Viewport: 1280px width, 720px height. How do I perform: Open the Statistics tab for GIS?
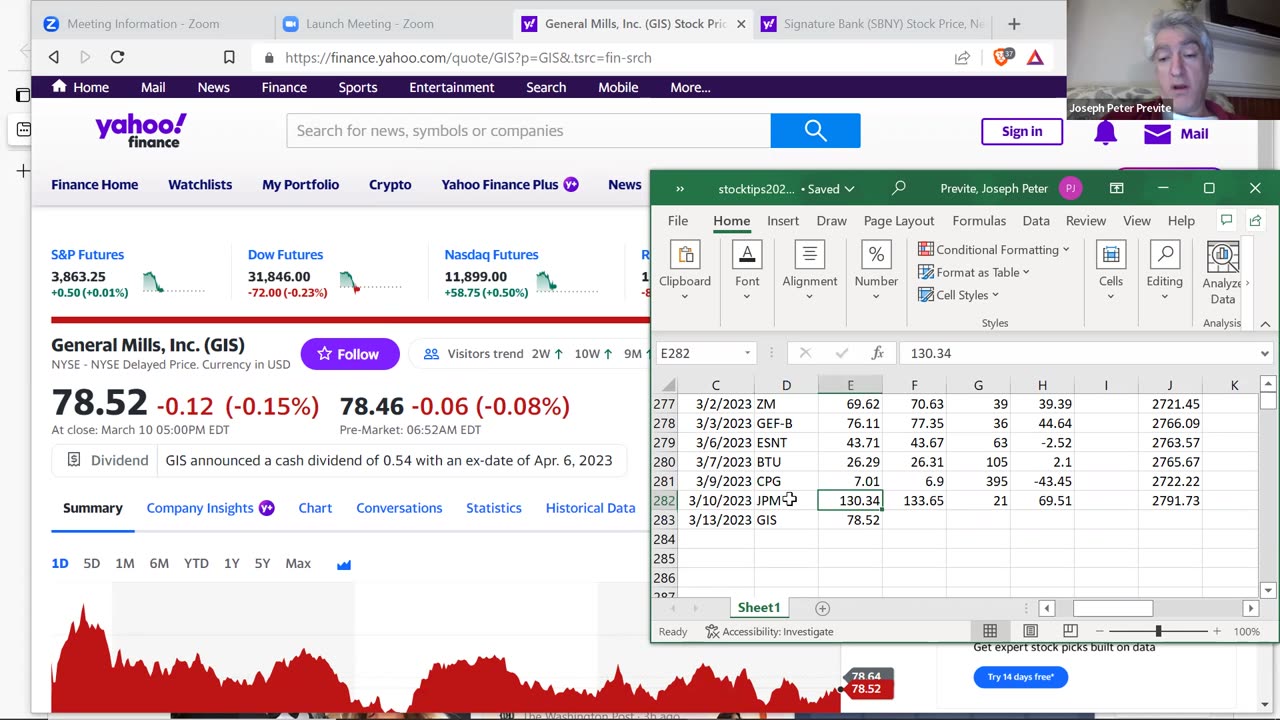pos(494,508)
